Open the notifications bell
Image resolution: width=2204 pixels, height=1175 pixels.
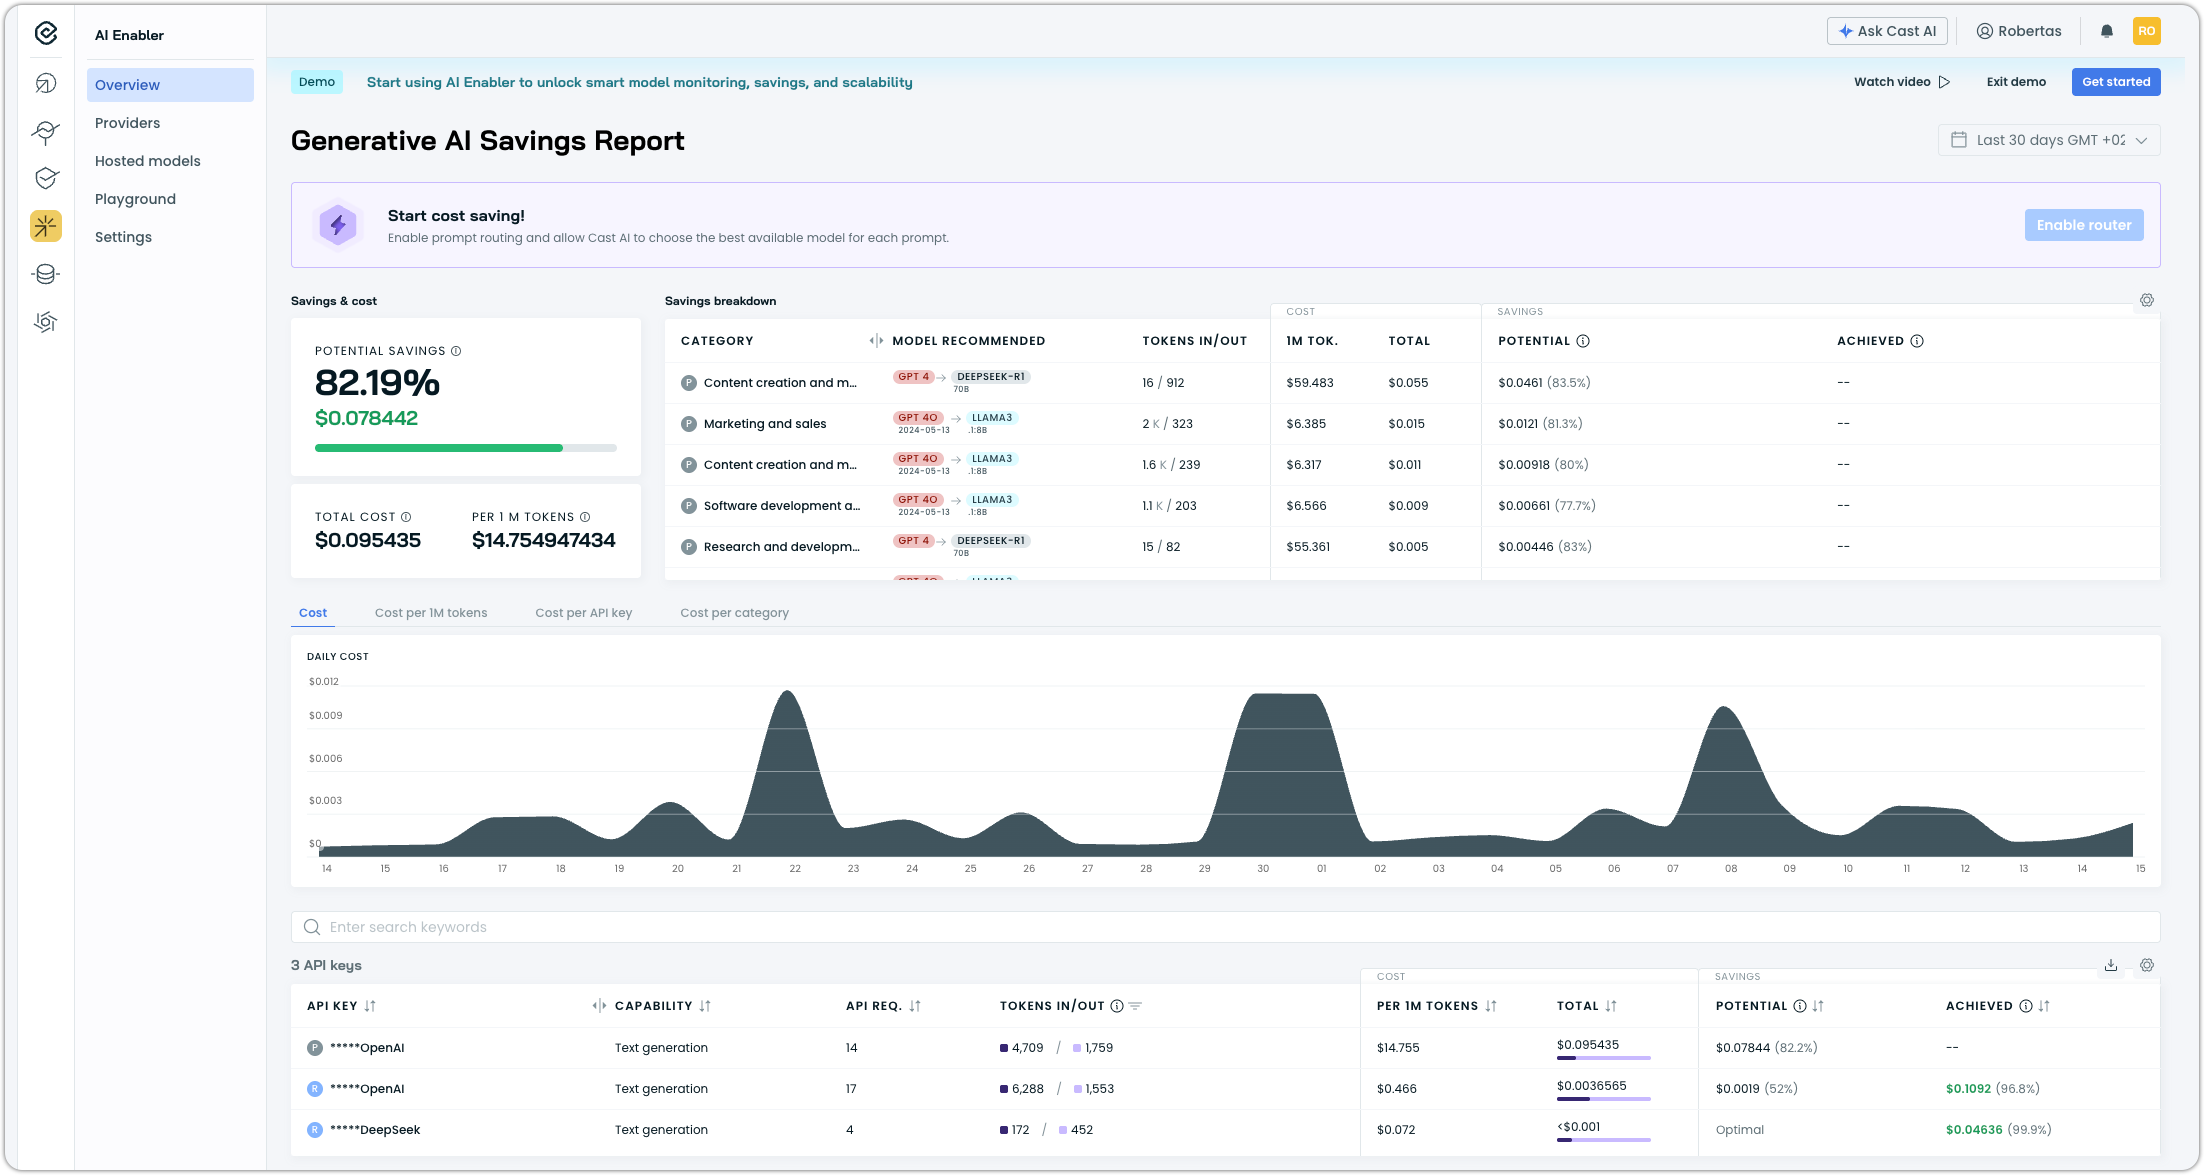point(2107,31)
